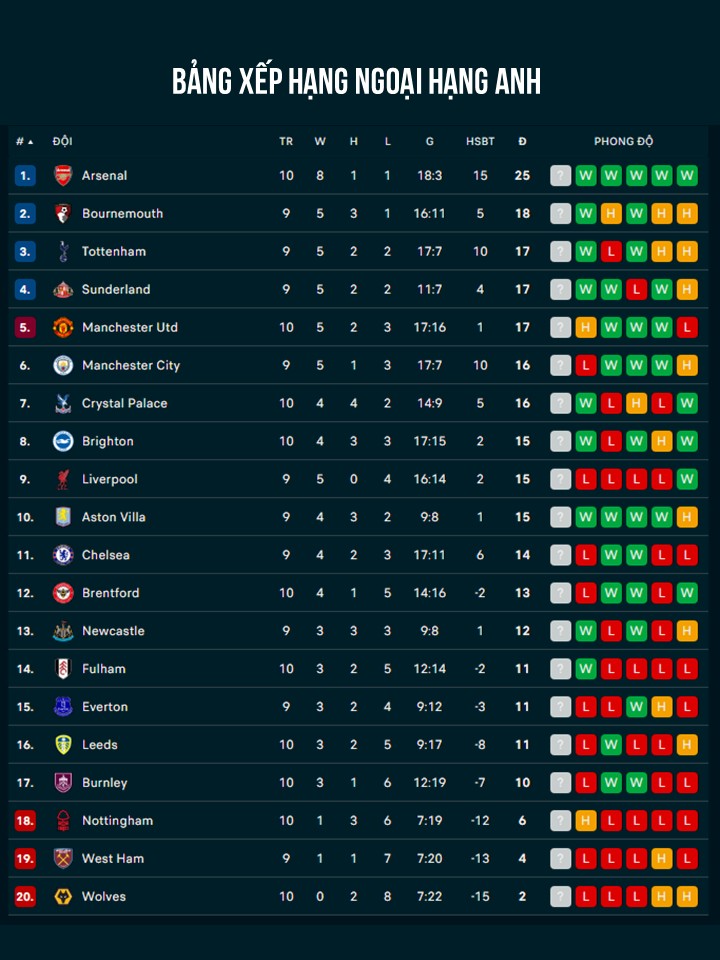The width and height of the screenshot is (720, 960).
Task: Click Arsenal's gray question mark form box
Action: [561, 176]
